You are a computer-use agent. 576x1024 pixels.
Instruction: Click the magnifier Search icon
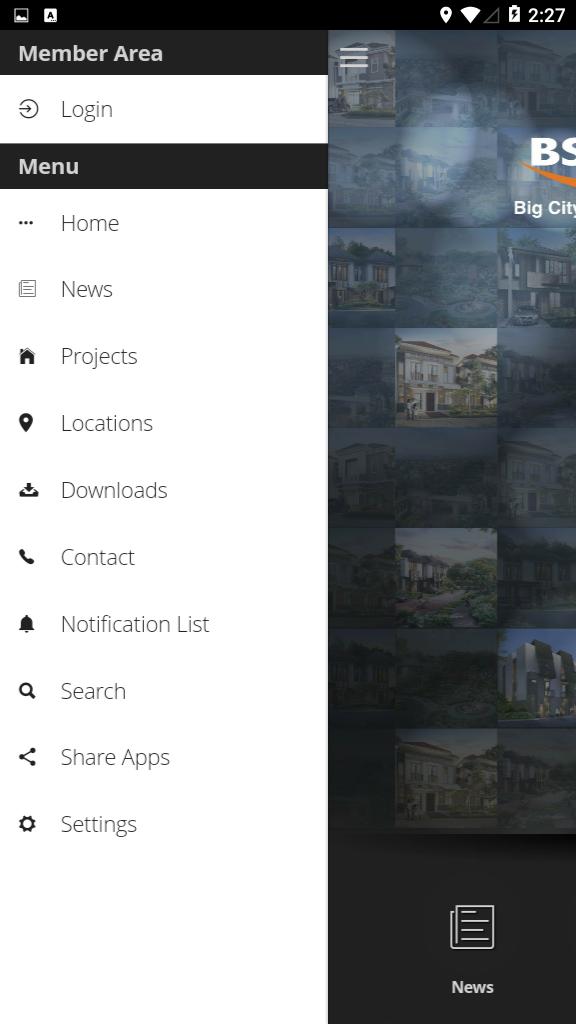click(27, 691)
